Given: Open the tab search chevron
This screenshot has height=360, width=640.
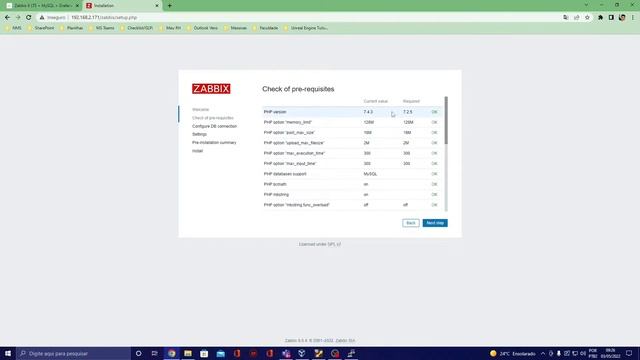Looking at the screenshot, I should pos(586,5).
